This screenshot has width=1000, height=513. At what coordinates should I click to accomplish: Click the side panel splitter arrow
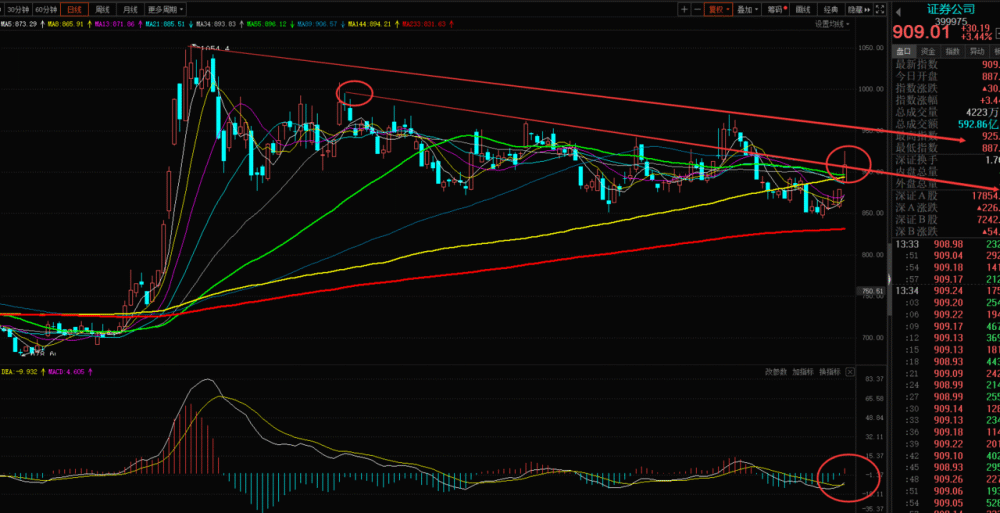pos(888,279)
